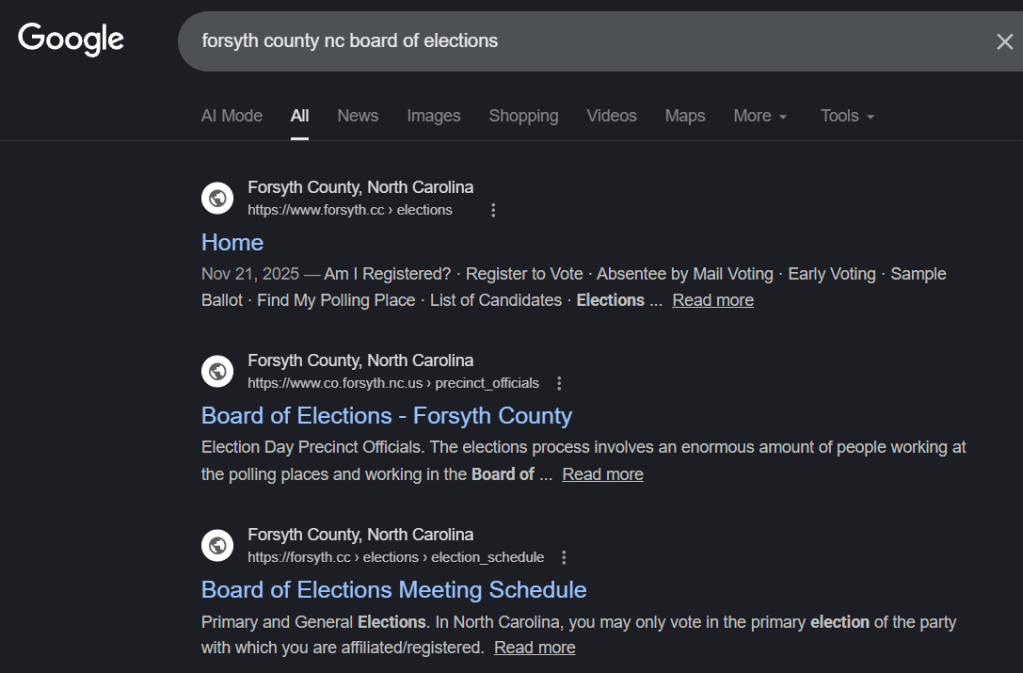Open three-dot menu for forsyth.cc elections result
1023x673 pixels.
click(x=493, y=210)
